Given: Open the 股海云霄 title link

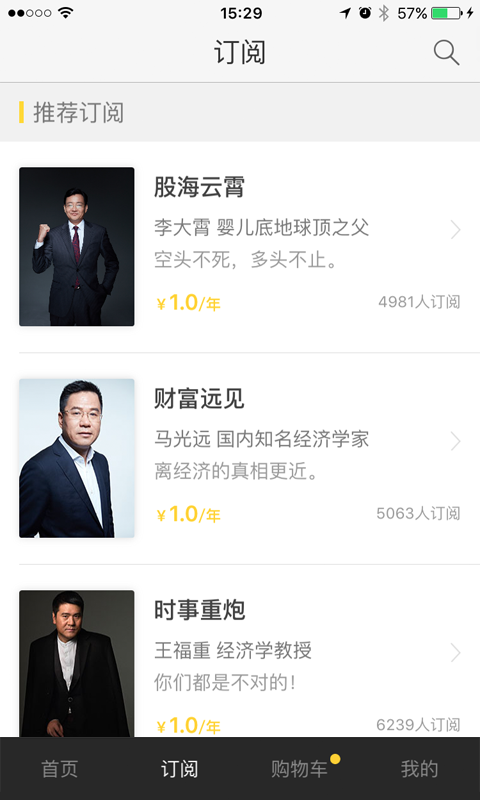Looking at the screenshot, I should 199,187.
